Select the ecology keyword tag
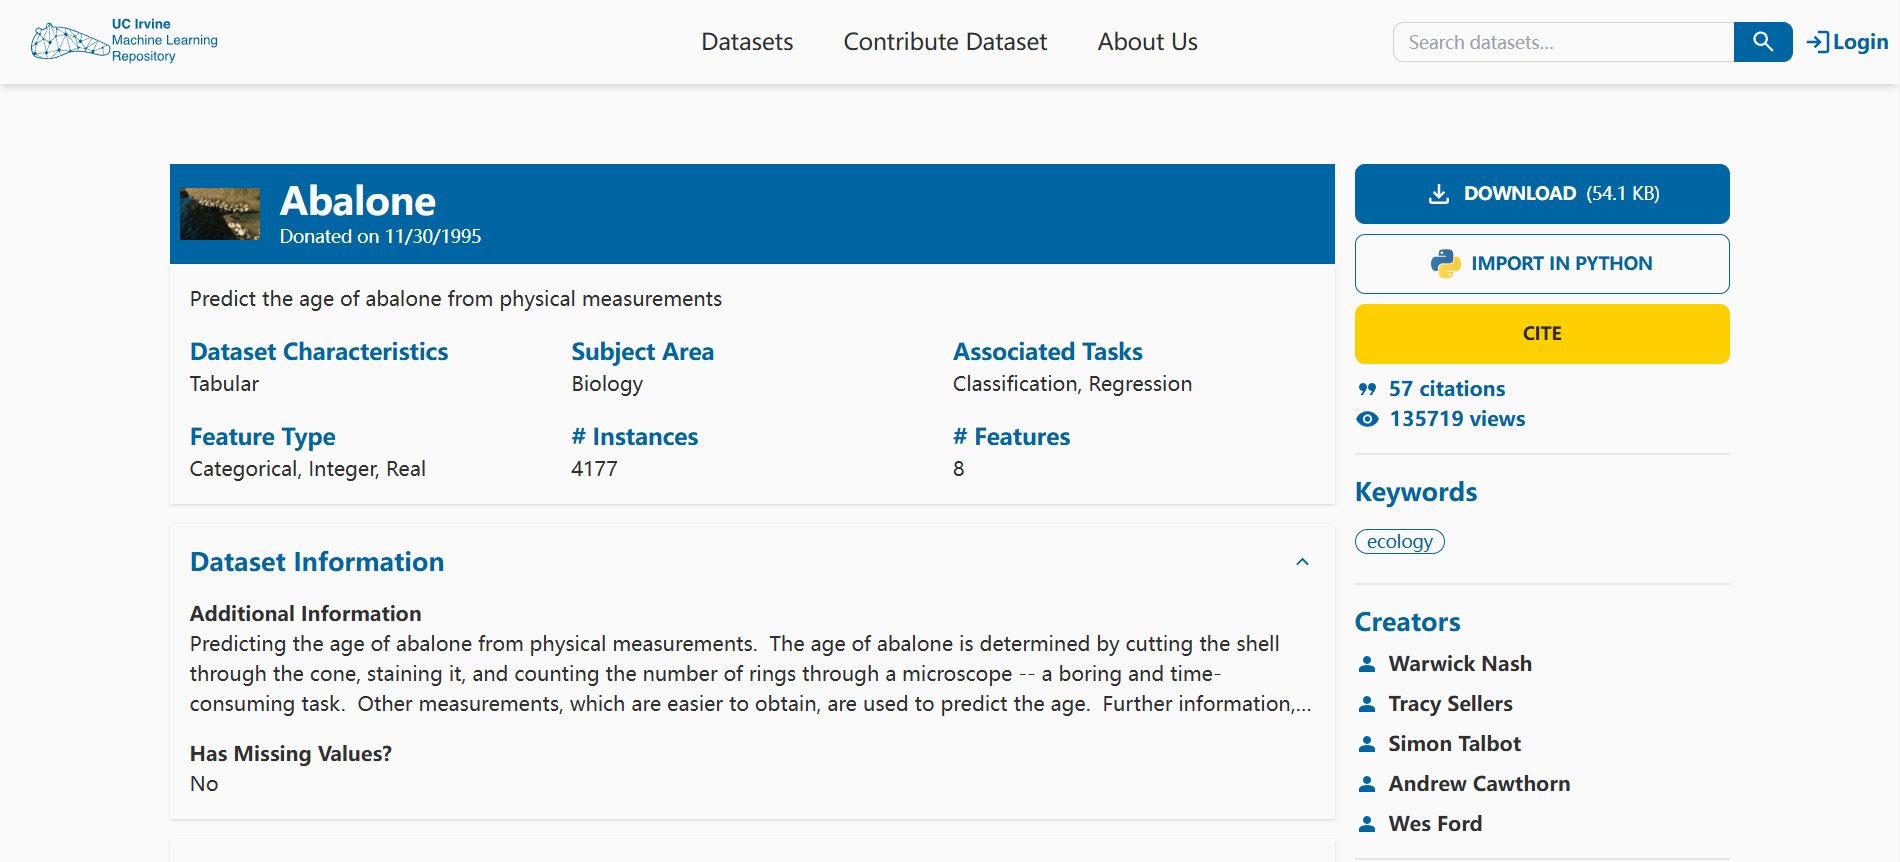1900x862 pixels. 1399,541
